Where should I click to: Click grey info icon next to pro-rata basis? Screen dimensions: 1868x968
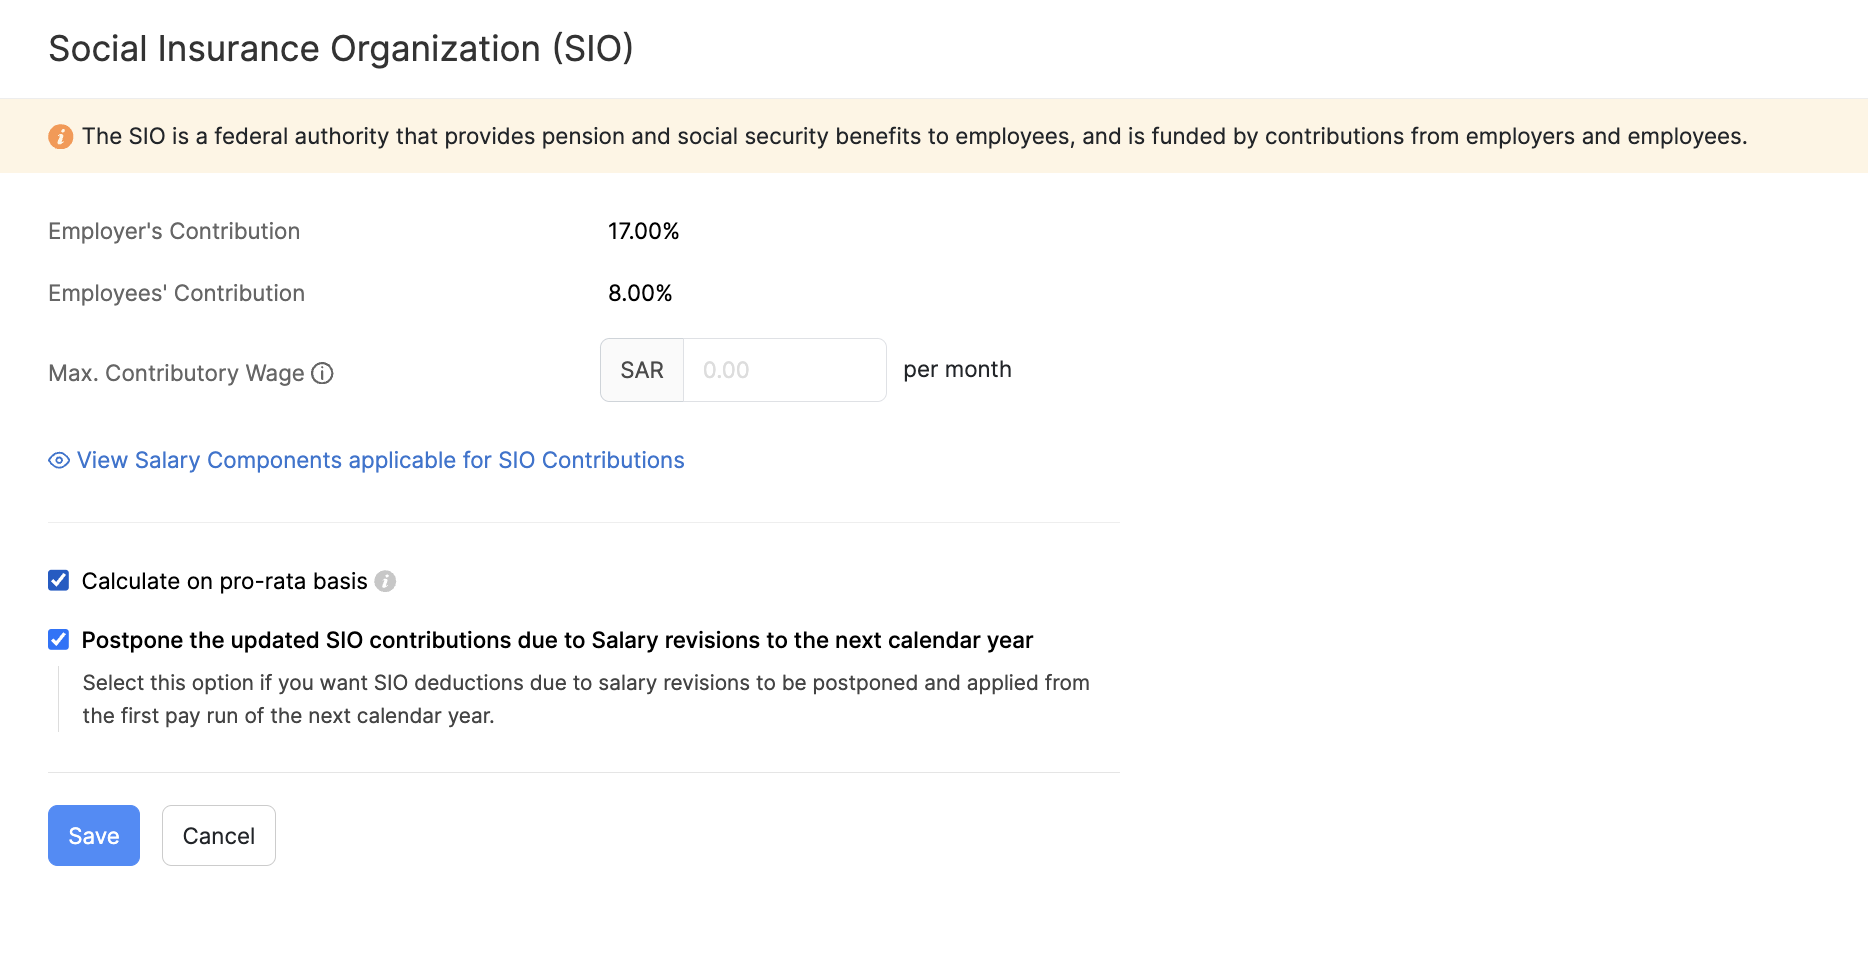pos(385,581)
